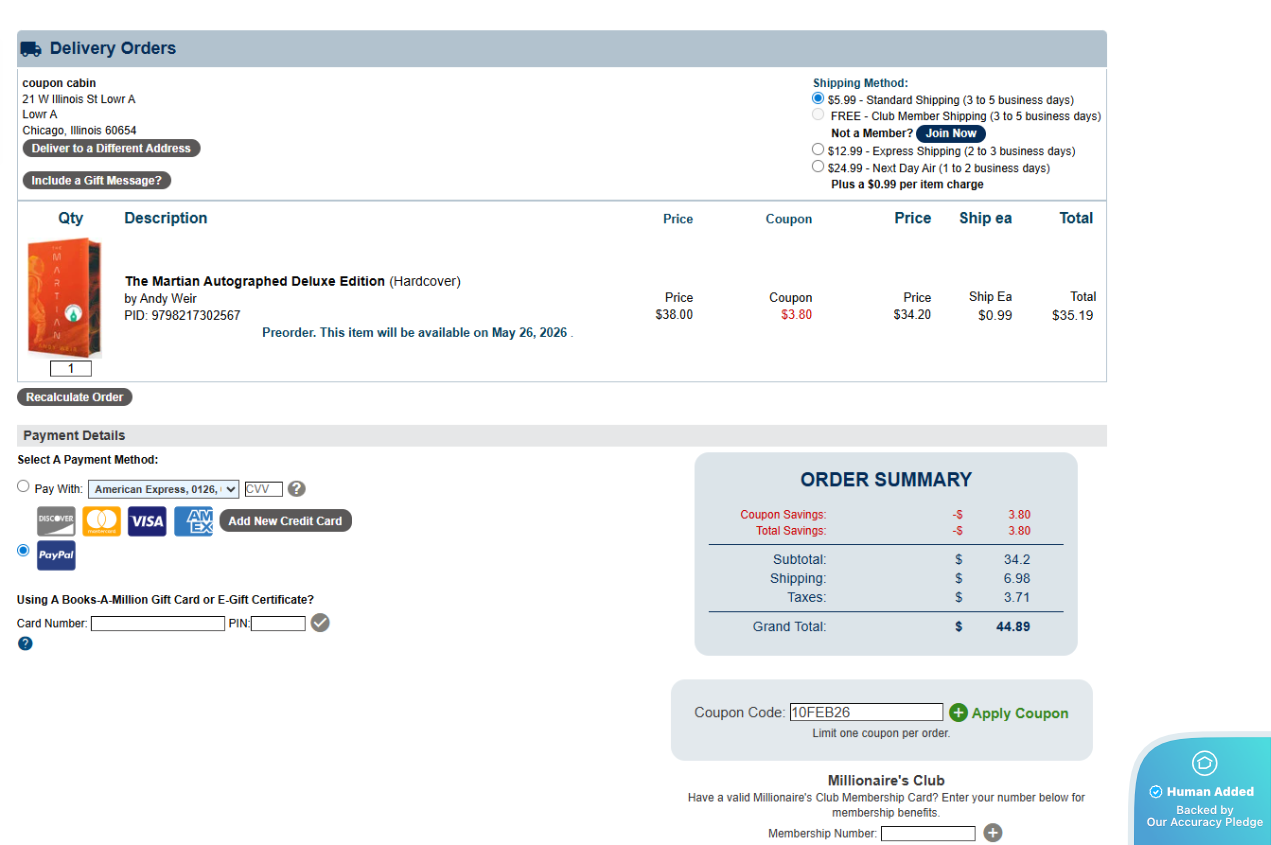Select $12.99 Express Shipping option
The height and width of the screenshot is (845, 1271).
point(818,150)
